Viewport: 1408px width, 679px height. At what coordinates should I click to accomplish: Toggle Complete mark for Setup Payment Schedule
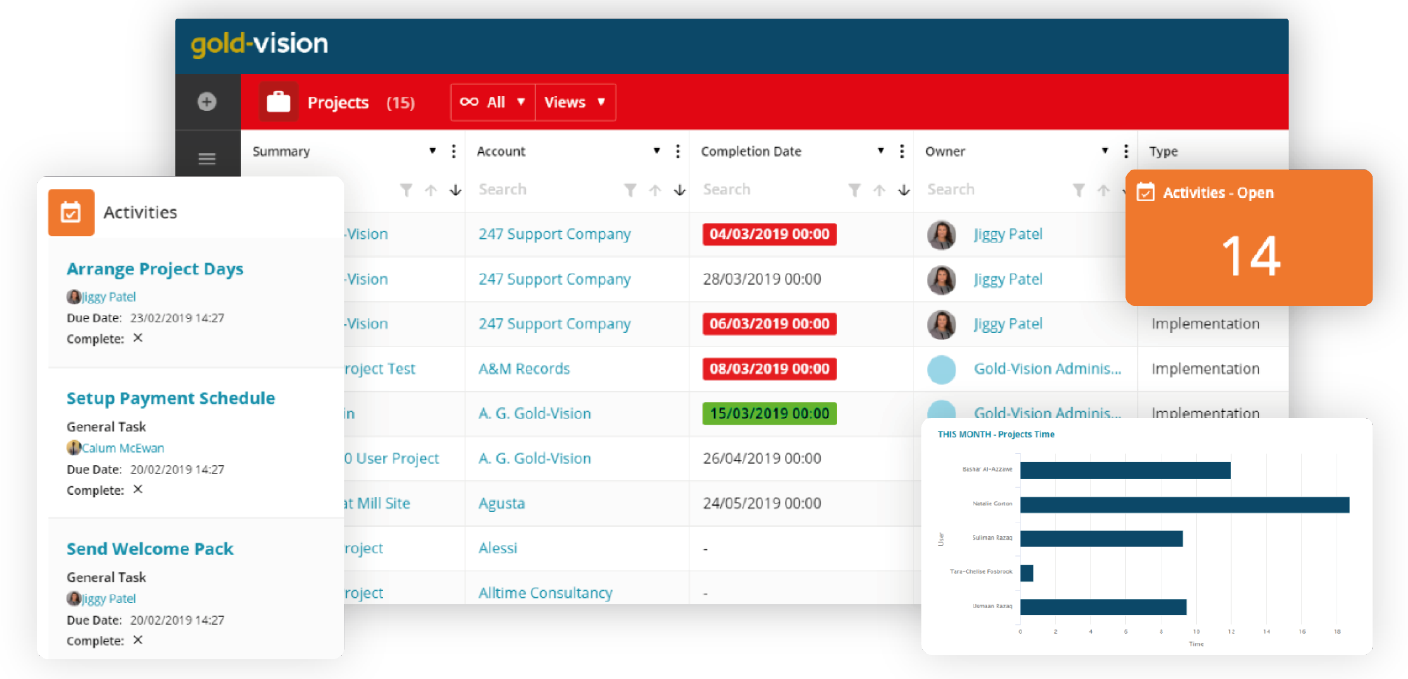[138, 489]
